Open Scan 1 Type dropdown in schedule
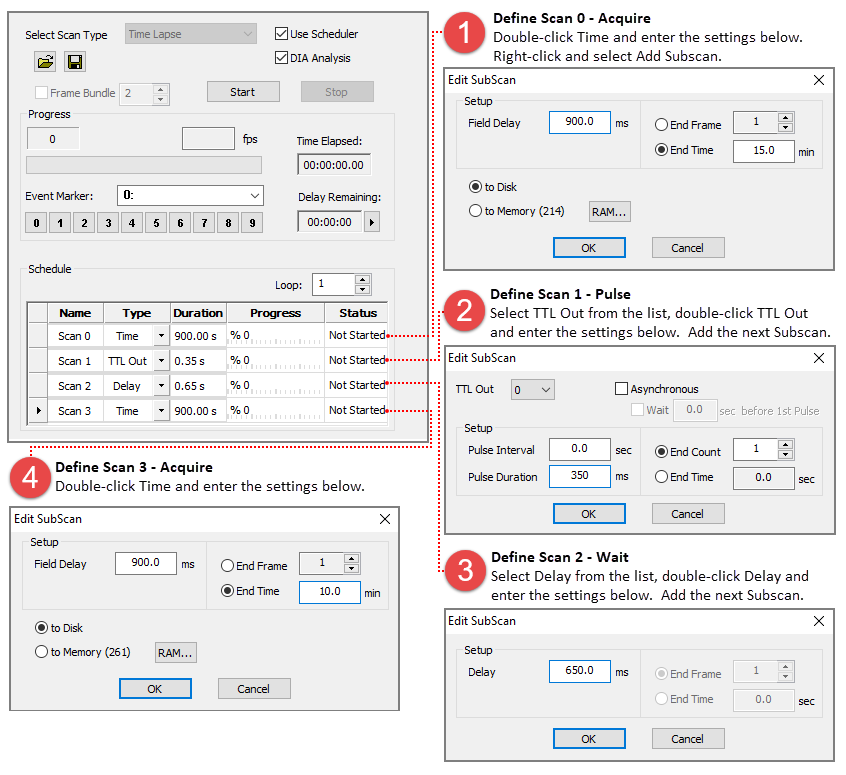This screenshot has height=775, width=846. point(161,361)
